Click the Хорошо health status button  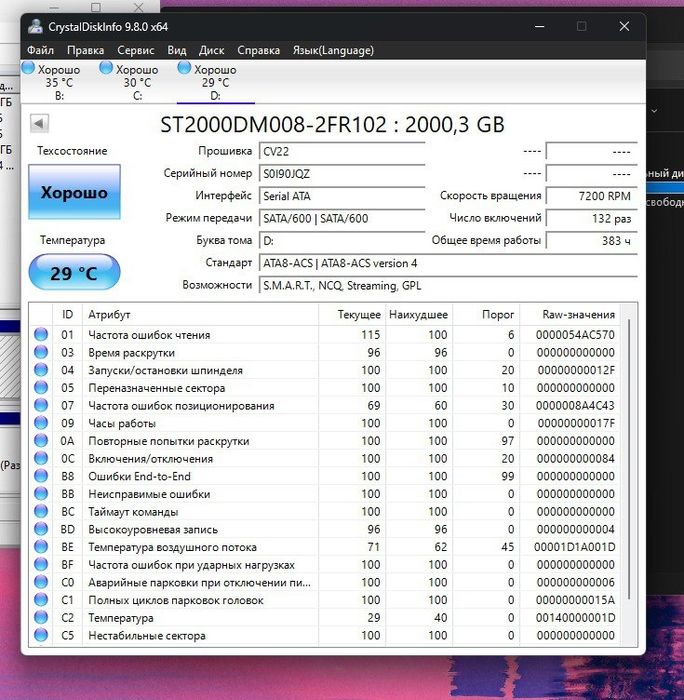[74, 192]
